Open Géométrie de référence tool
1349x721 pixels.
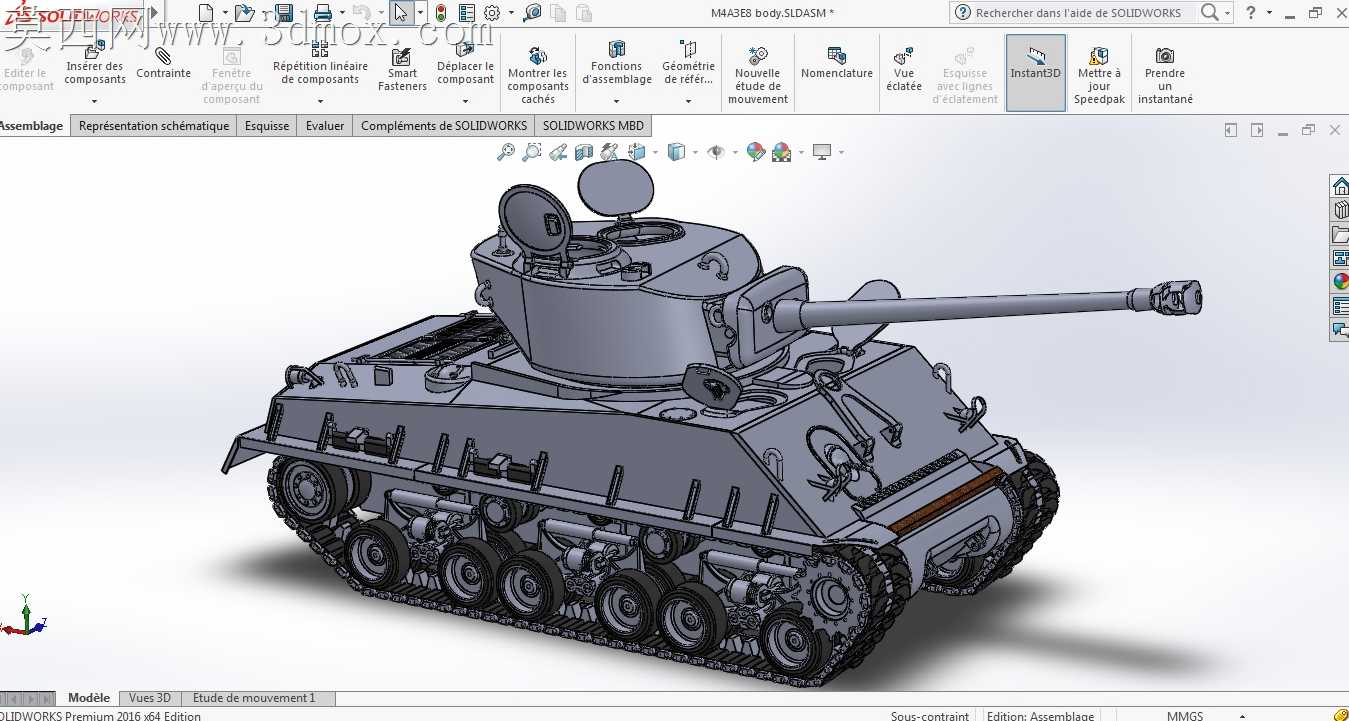688,62
